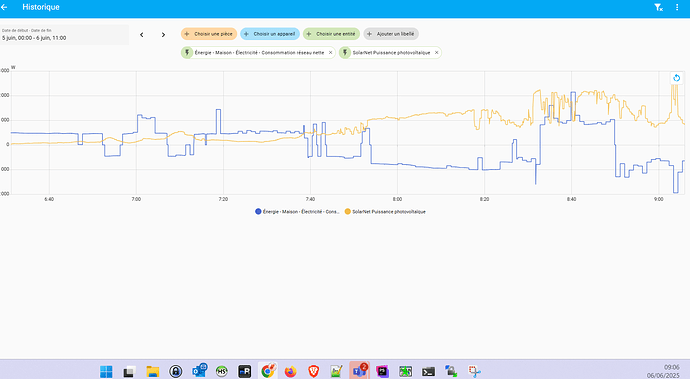Remove the SolarNet Puissance photovoltaïque chip

click(x=437, y=52)
